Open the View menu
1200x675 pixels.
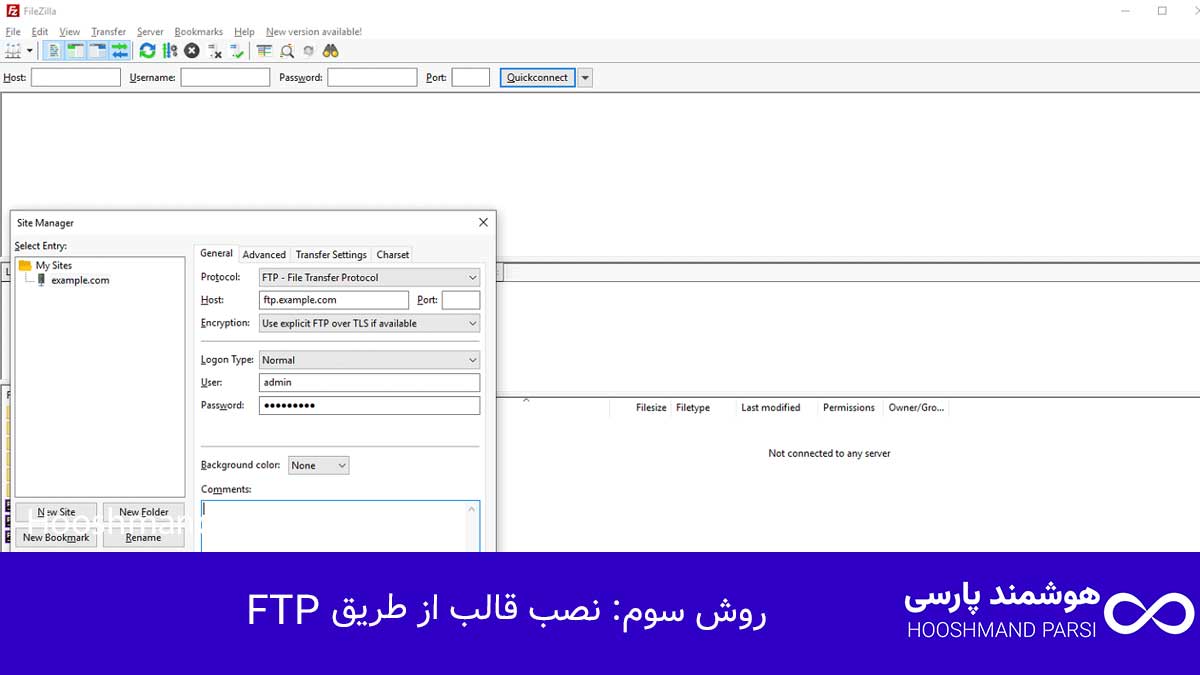[69, 32]
